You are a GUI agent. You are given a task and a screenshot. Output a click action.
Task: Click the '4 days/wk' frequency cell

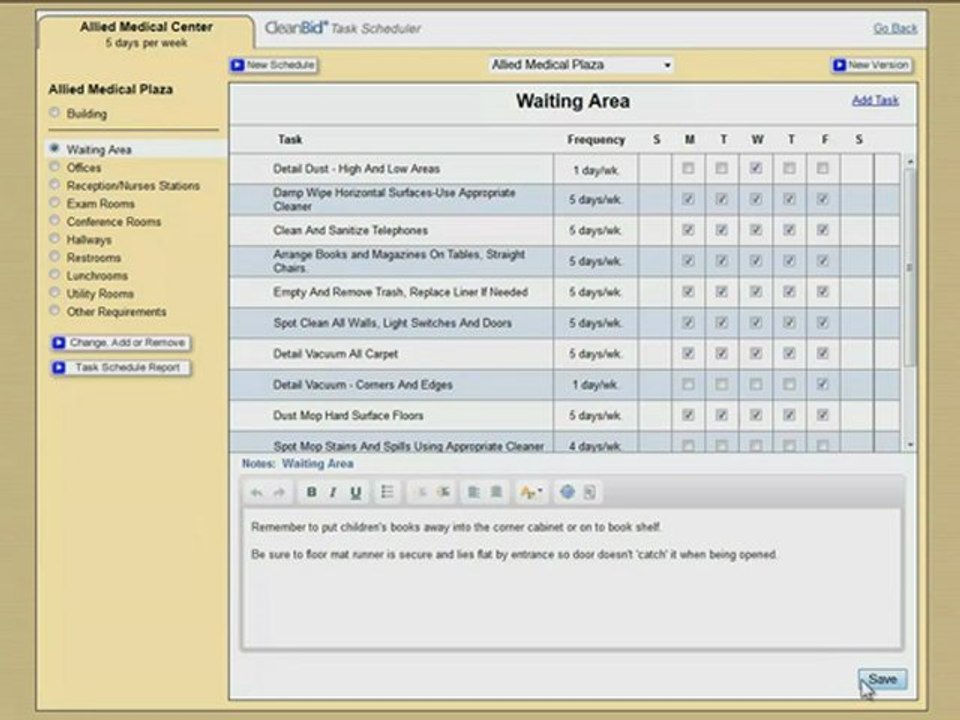pyautogui.click(x=595, y=446)
